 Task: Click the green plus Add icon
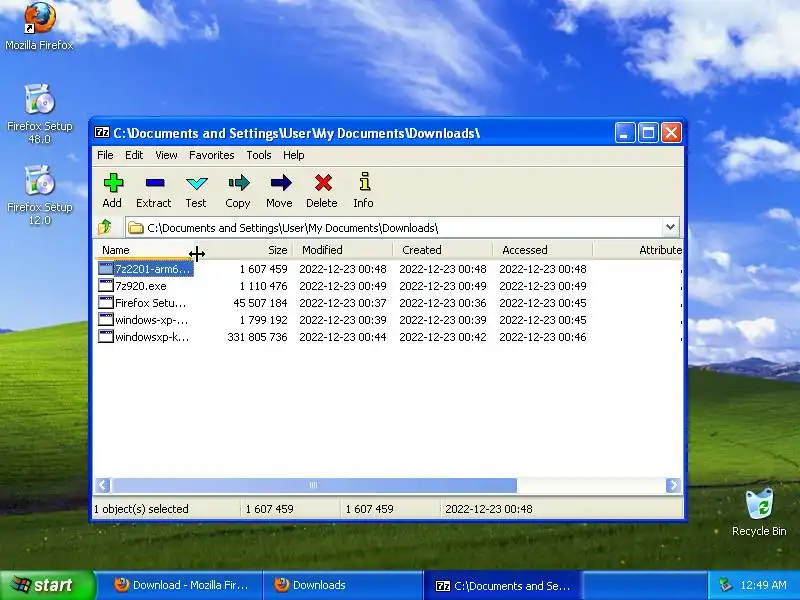[113, 183]
